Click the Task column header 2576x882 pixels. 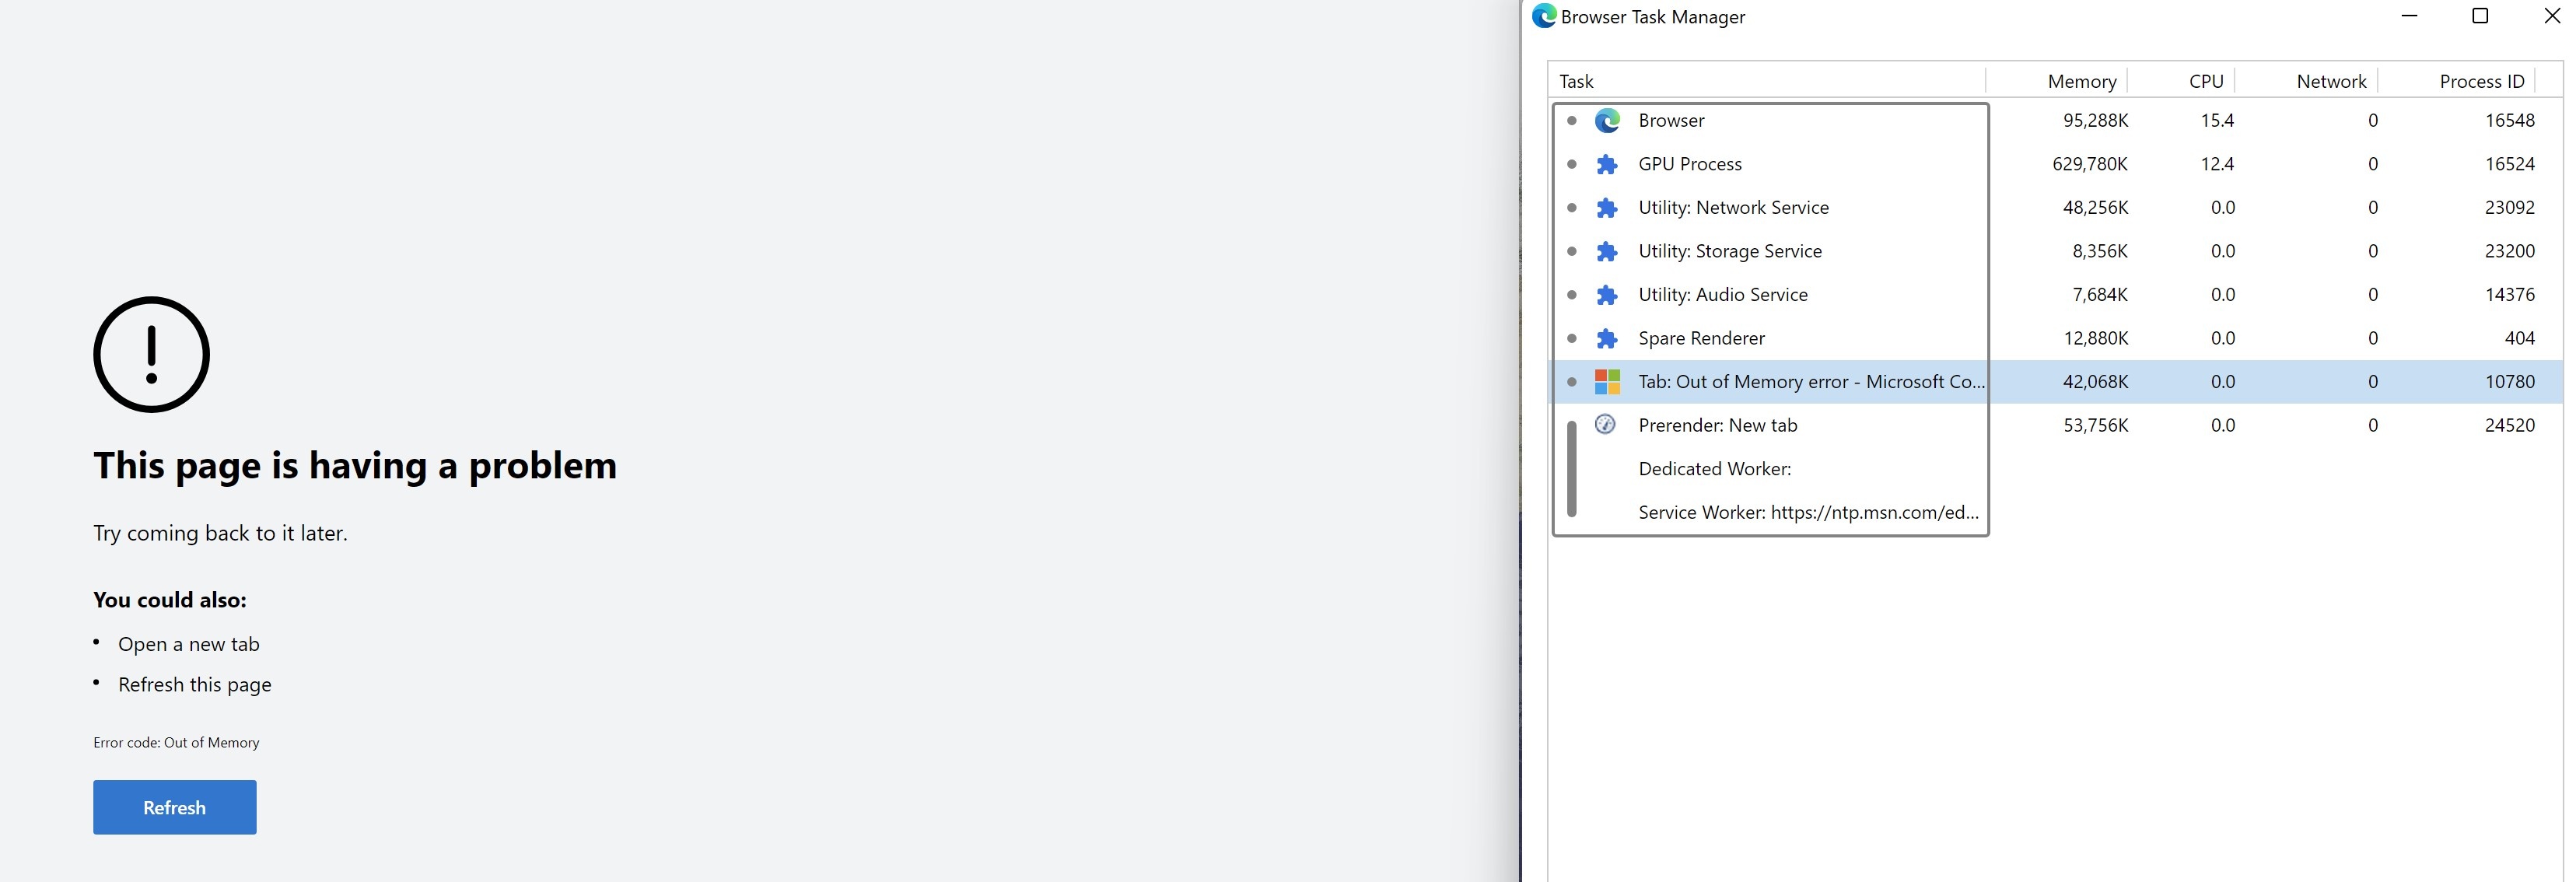tap(1576, 81)
